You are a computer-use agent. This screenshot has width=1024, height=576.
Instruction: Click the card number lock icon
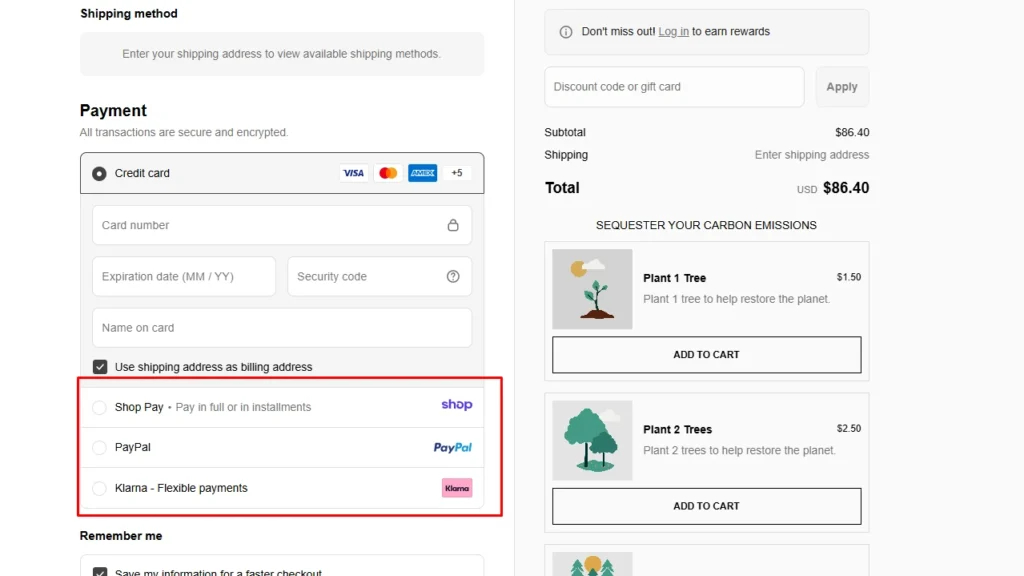[x=453, y=225]
